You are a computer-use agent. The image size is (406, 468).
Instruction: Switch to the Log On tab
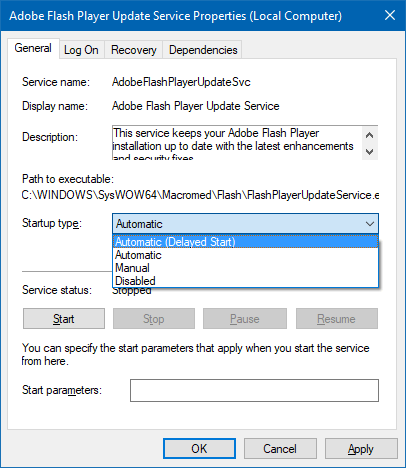81,50
